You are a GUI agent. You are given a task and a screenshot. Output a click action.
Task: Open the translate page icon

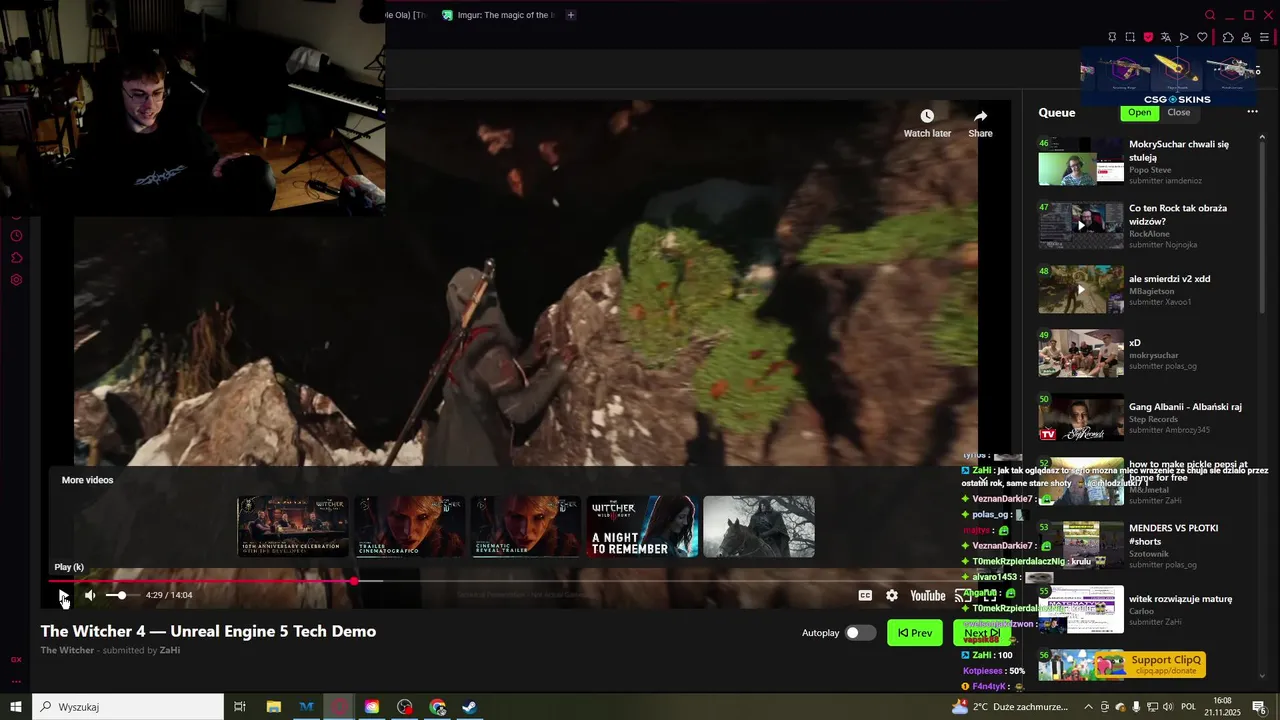point(1166,37)
